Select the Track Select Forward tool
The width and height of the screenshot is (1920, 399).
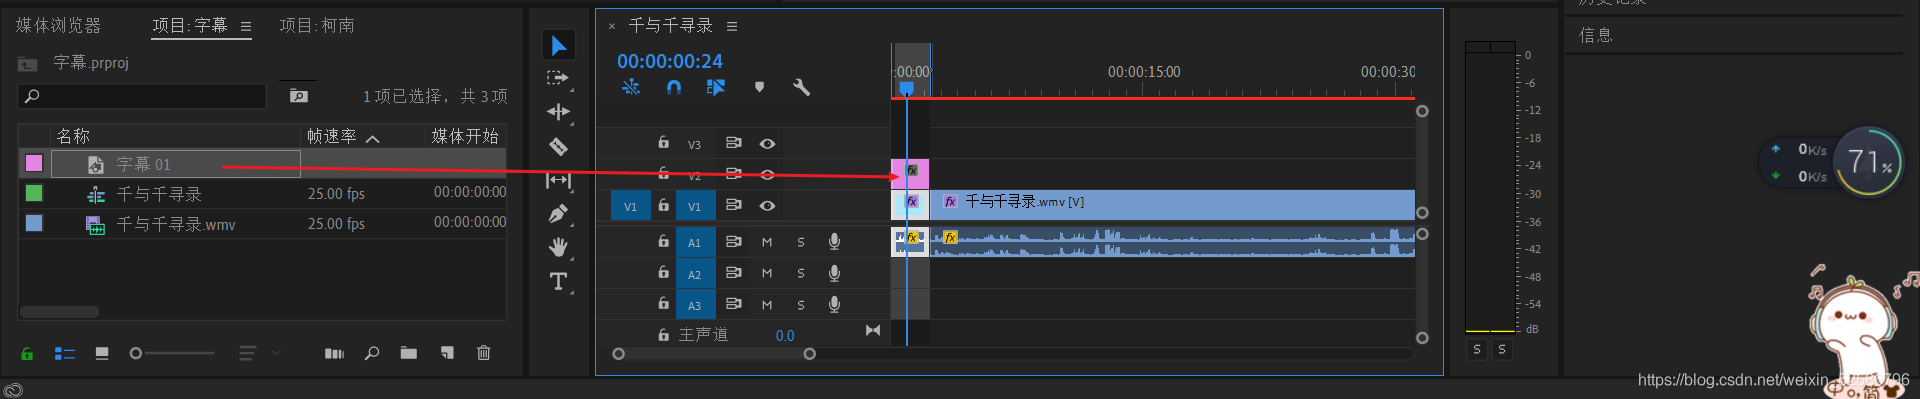click(558, 78)
